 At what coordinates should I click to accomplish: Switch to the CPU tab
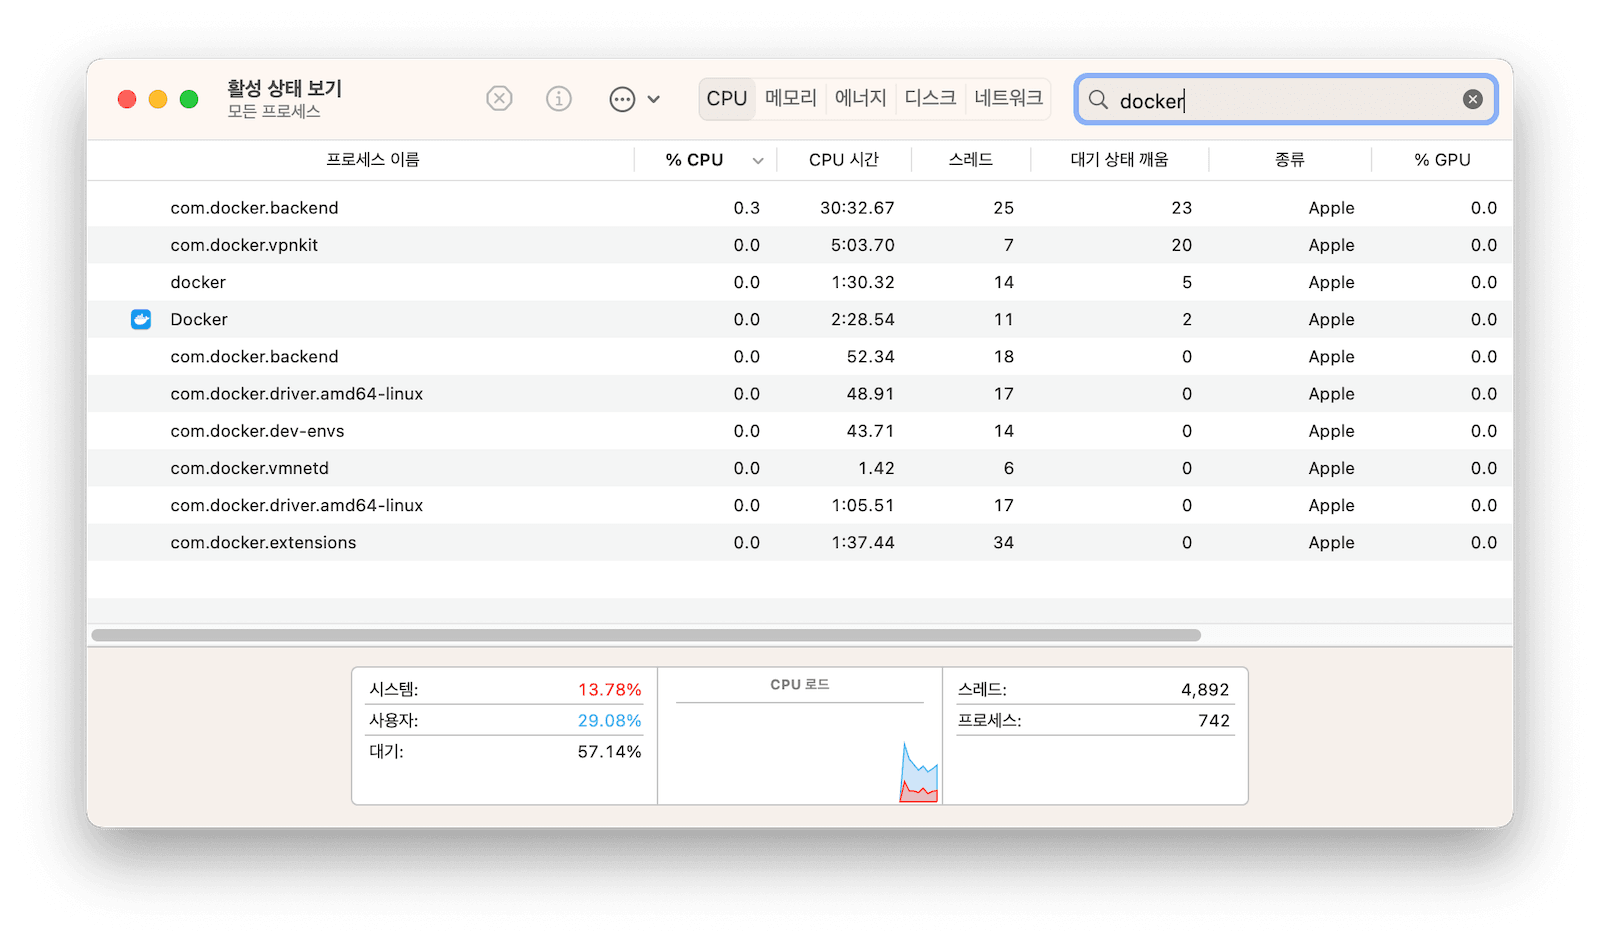pos(727,98)
